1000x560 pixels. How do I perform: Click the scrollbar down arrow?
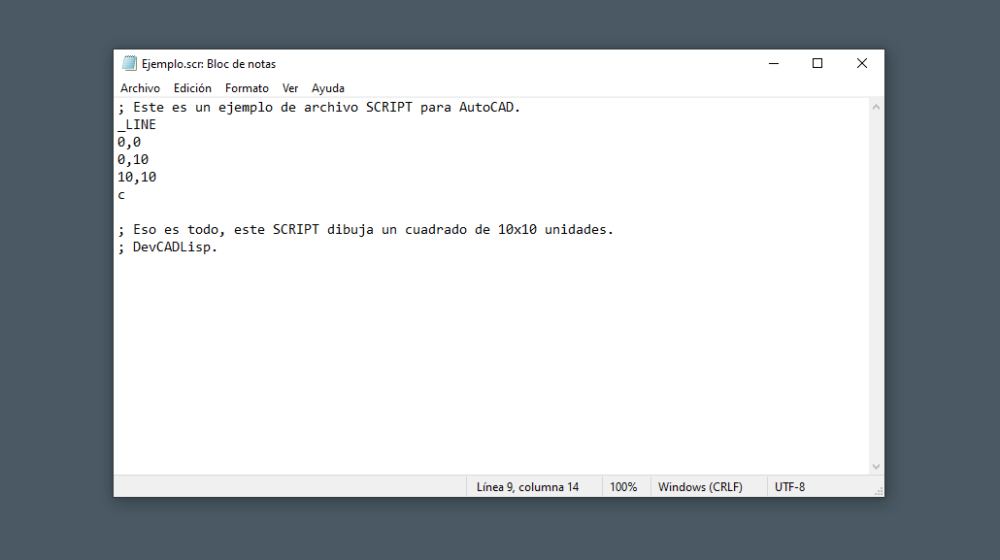coord(876,466)
